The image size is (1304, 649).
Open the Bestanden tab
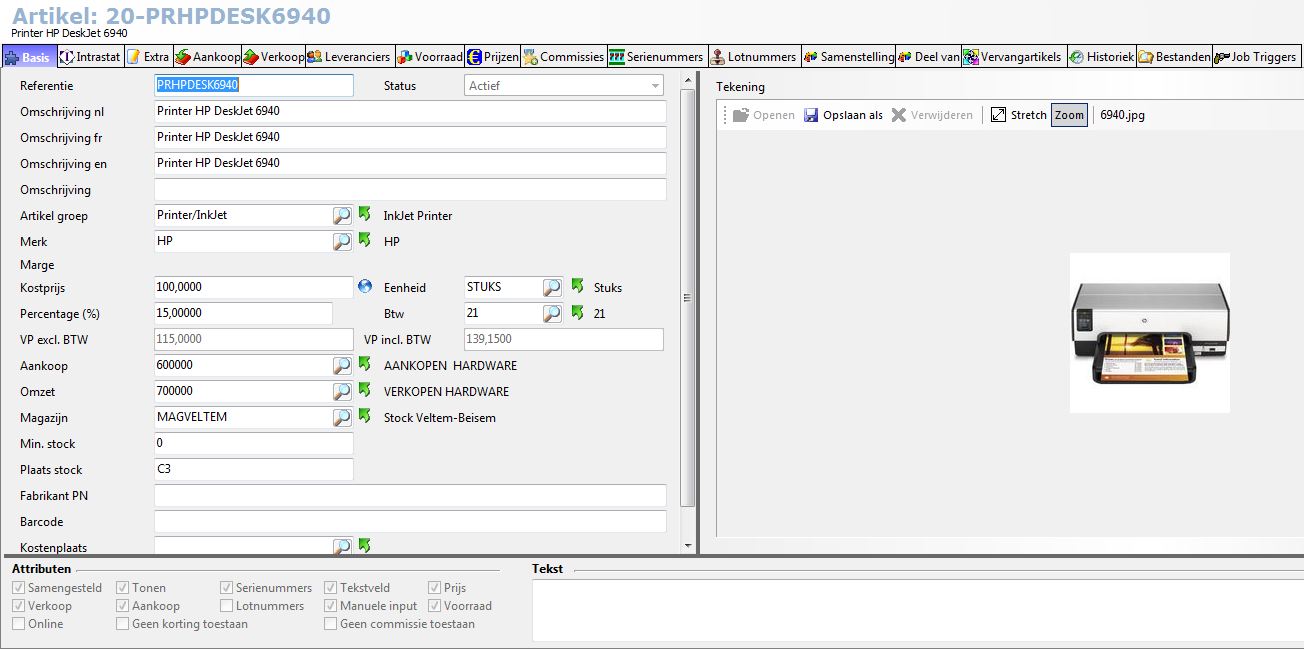pyautogui.click(x=1174, y=57)
